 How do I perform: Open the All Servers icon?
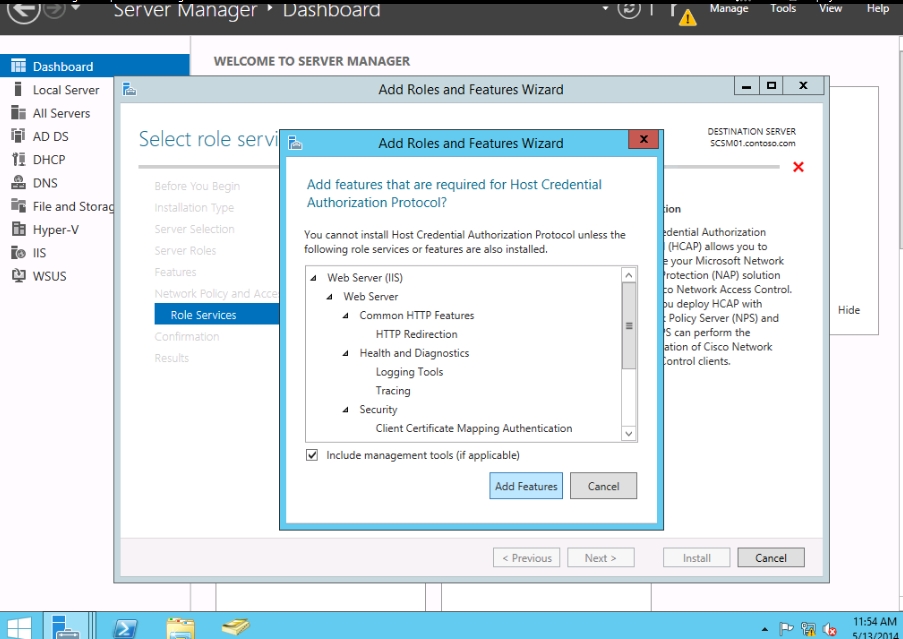18,113
